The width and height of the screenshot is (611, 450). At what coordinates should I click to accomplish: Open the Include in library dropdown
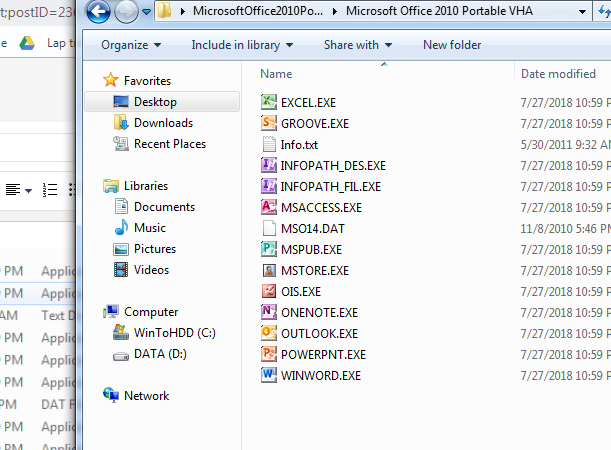pos(242,45)
